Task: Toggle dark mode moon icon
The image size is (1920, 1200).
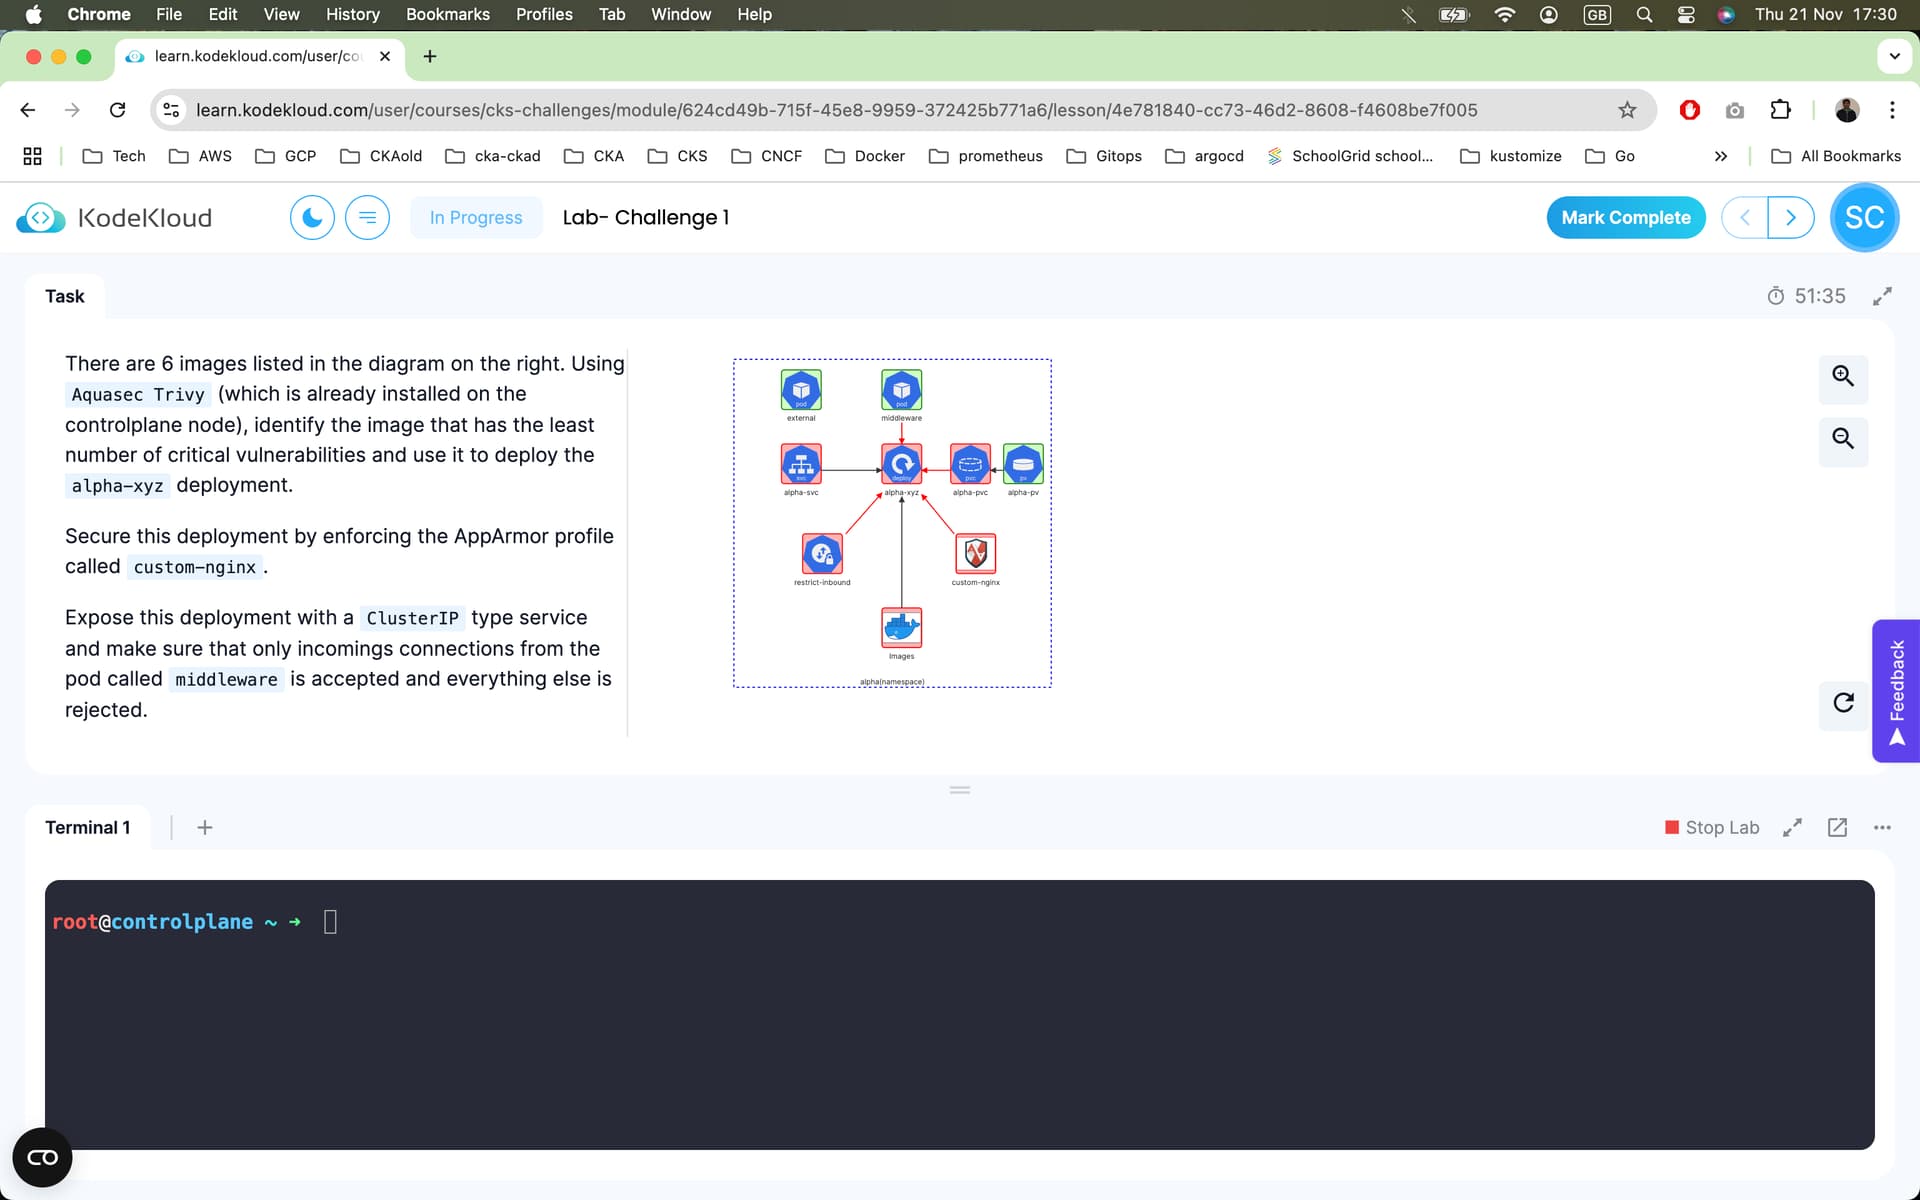Action: pos(312,217)
